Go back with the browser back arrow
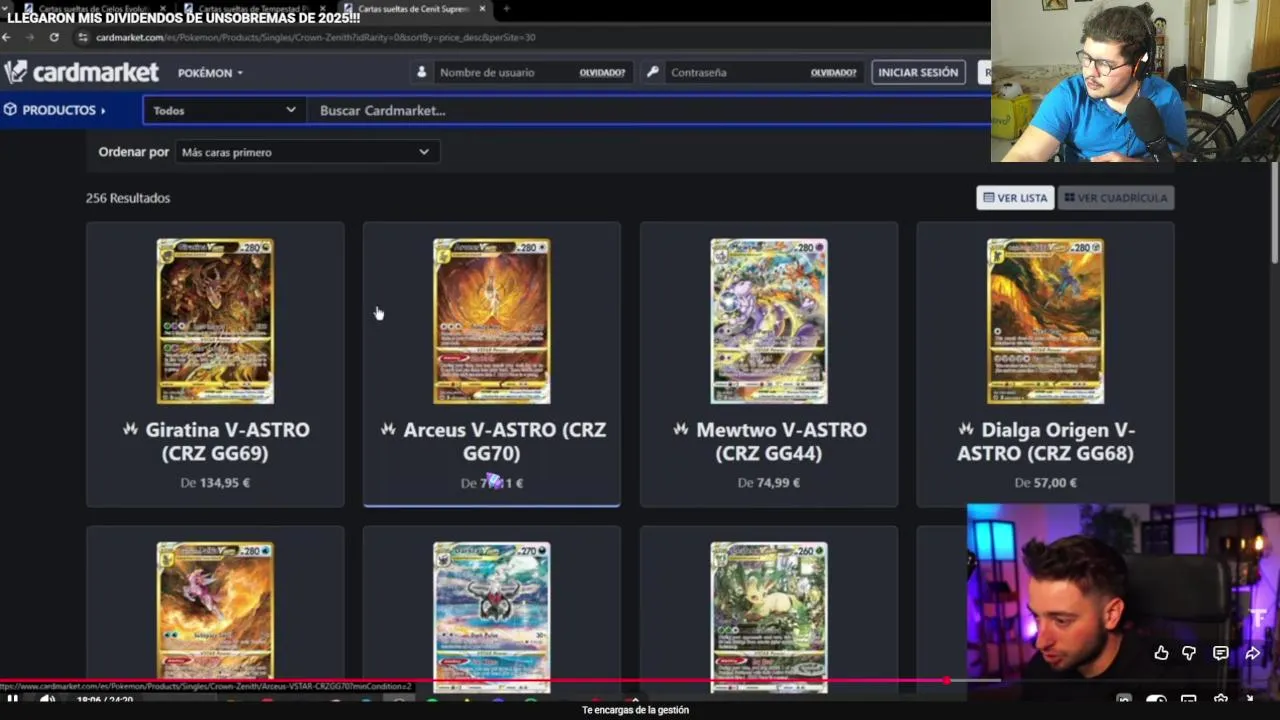Viewport: 1280px width, 720px height. (x=6, y=37)
